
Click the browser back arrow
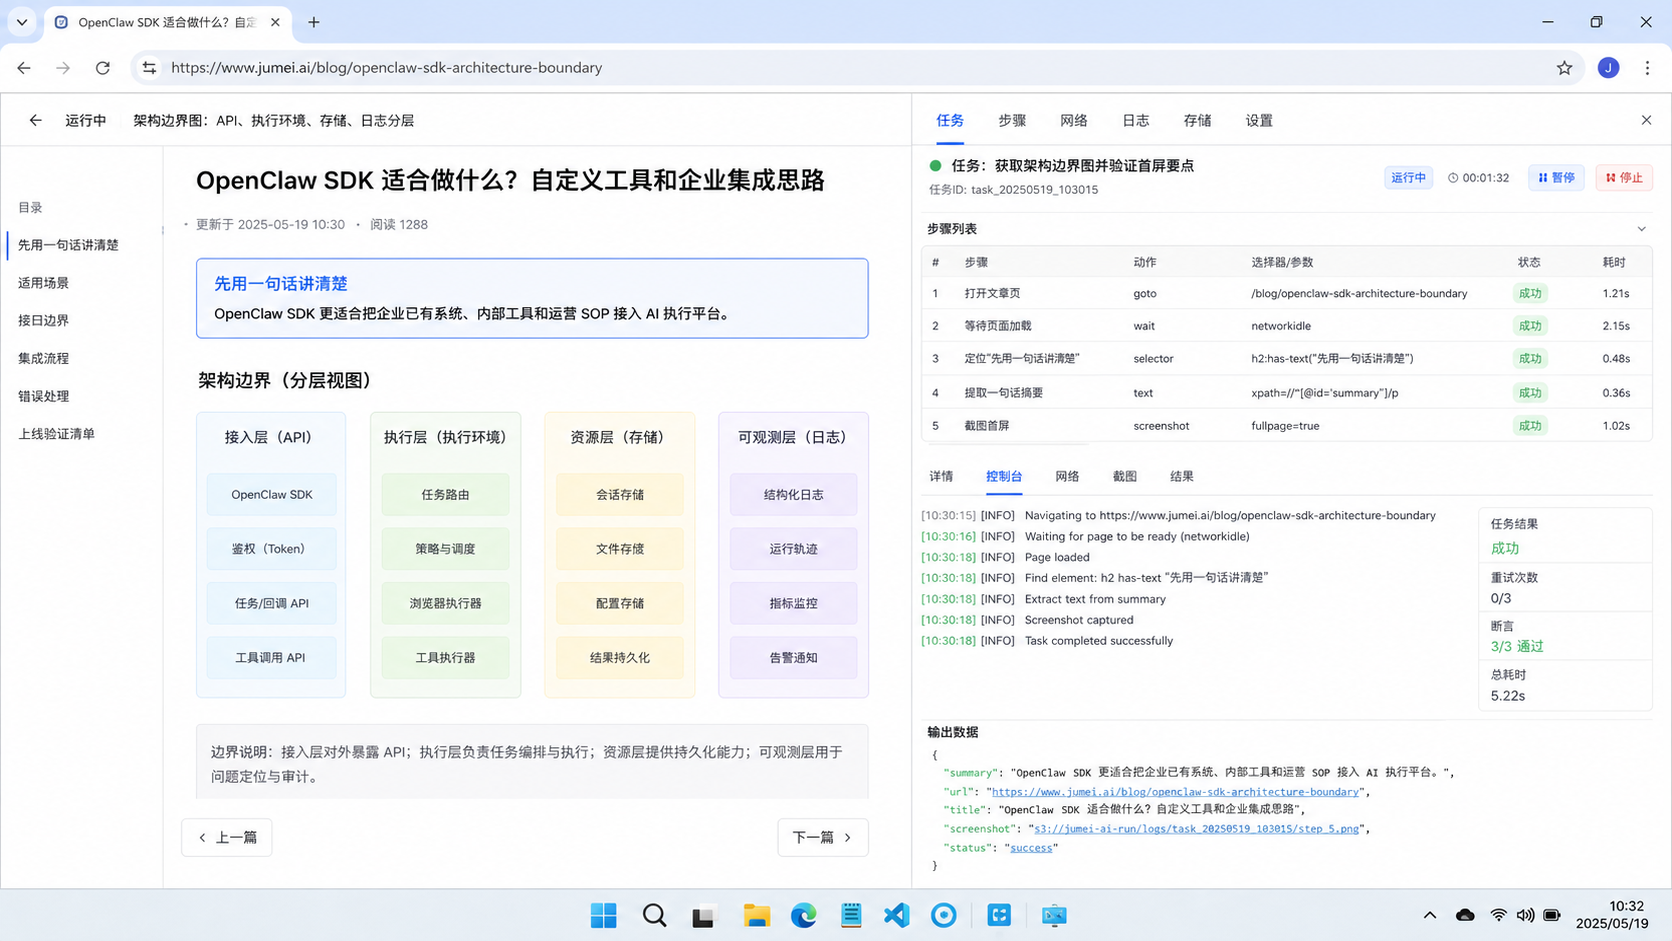point(24,68)
